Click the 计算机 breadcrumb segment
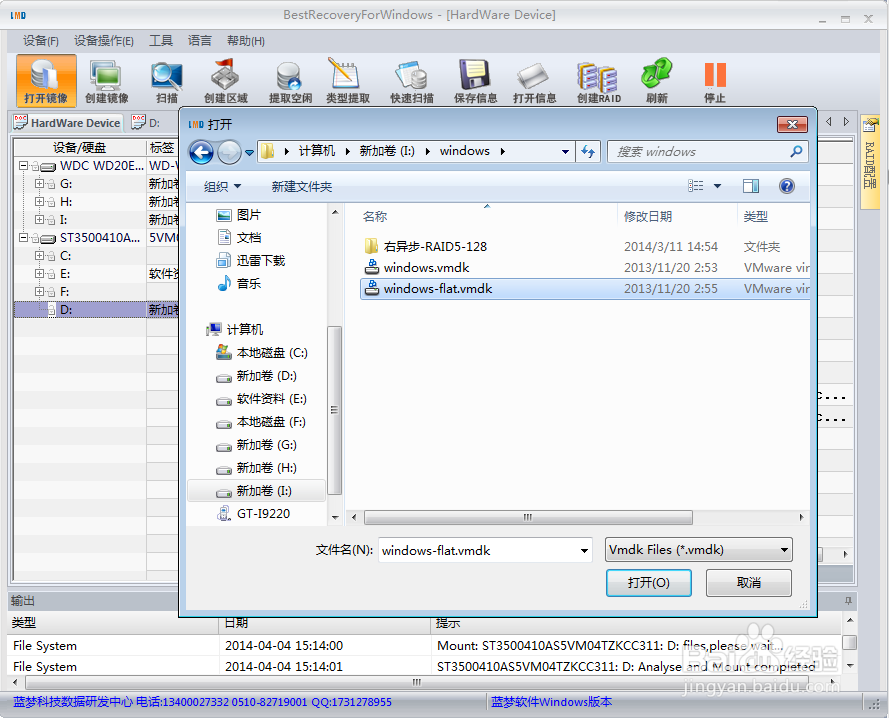 pos(316,151)
